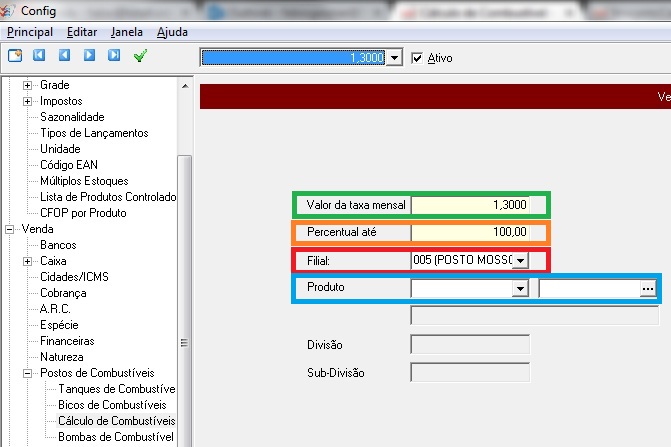The height and width of the screenshot is (447, 671).
Task: Expand the Grade tree node
Action: [27, 85]
